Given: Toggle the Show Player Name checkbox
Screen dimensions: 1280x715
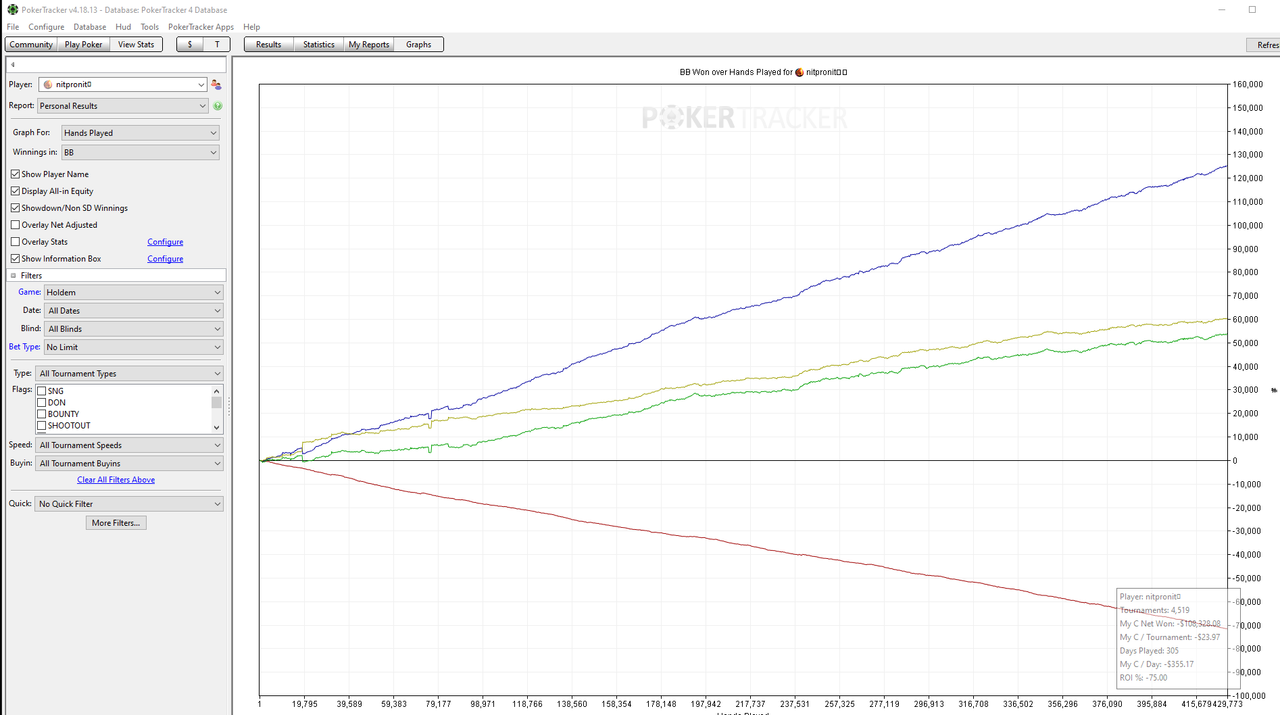Looking at the screenshot, I should click(x=15, y=174).
